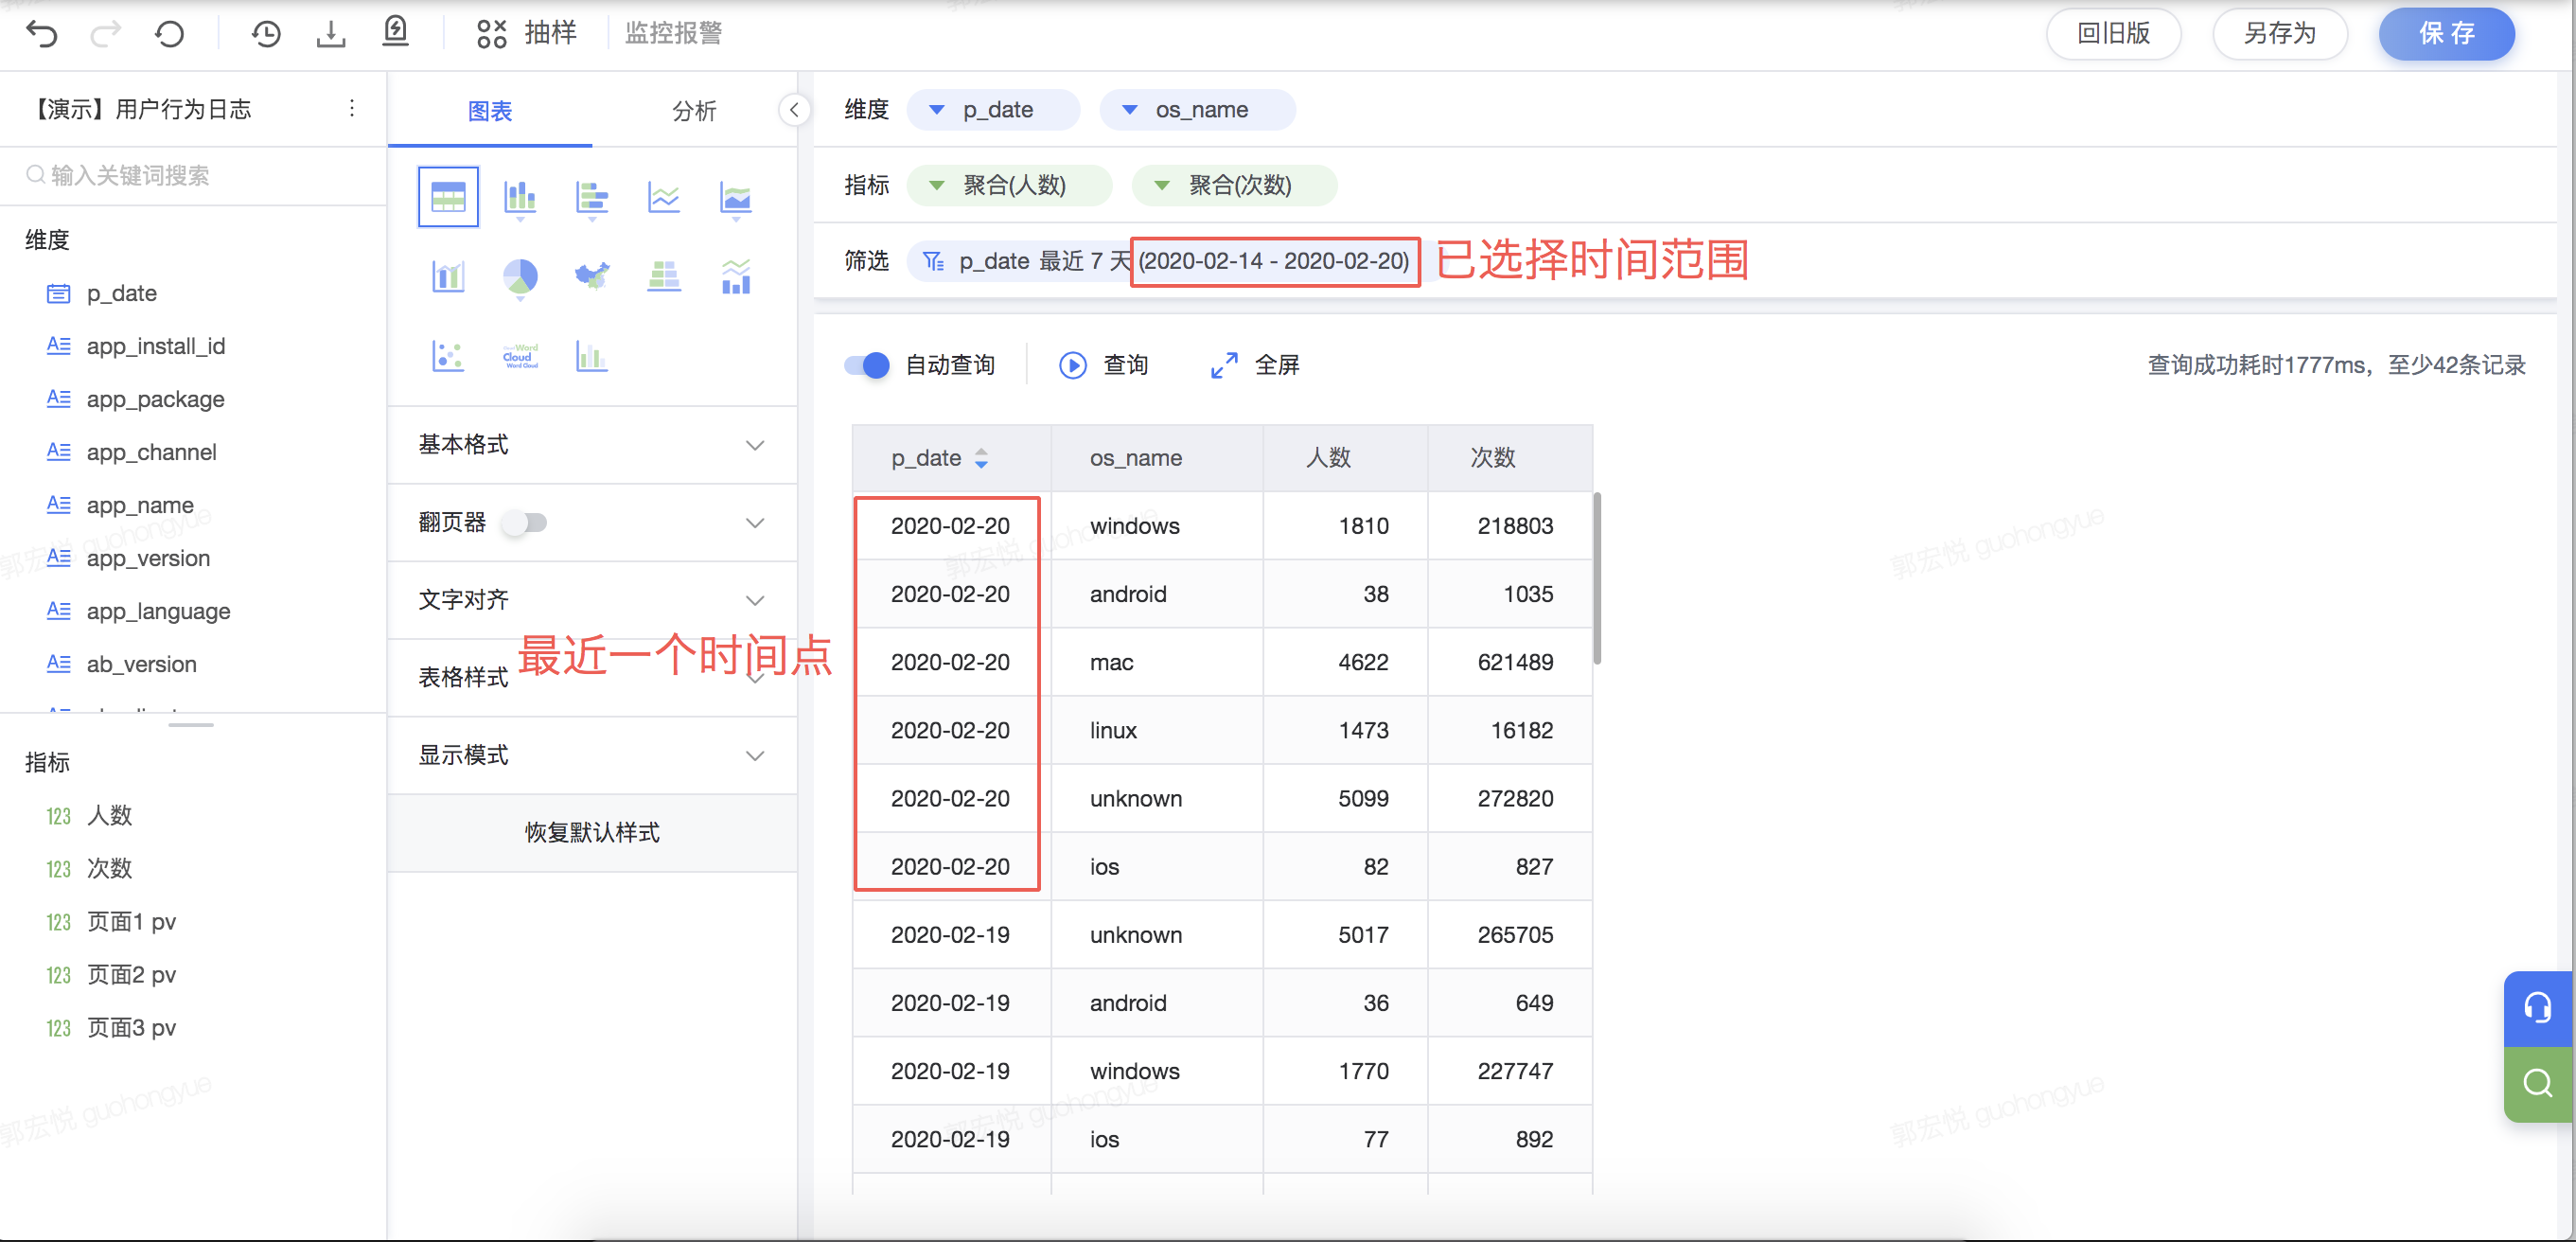Choose the funnel pyramid chart icon
Viewport: 2576px width, 1242px height.
(664, 276)
